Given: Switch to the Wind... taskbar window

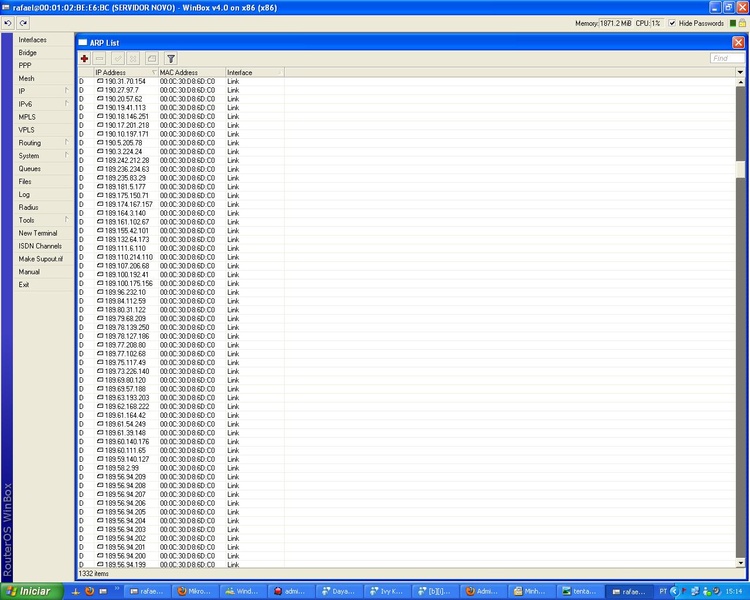Looking at the screenshot, I should click(242, 591).
